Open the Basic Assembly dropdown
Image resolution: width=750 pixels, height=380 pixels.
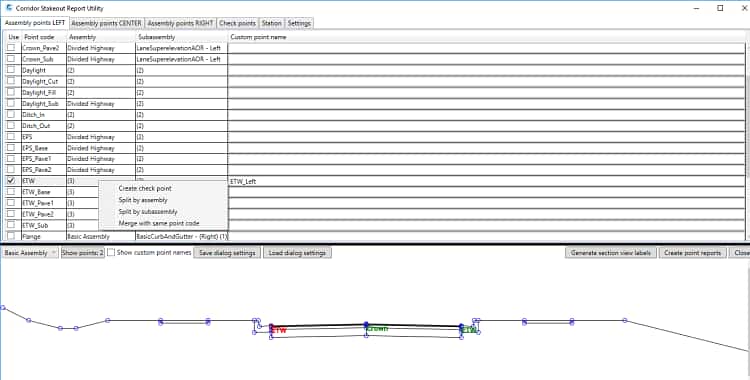30,253
